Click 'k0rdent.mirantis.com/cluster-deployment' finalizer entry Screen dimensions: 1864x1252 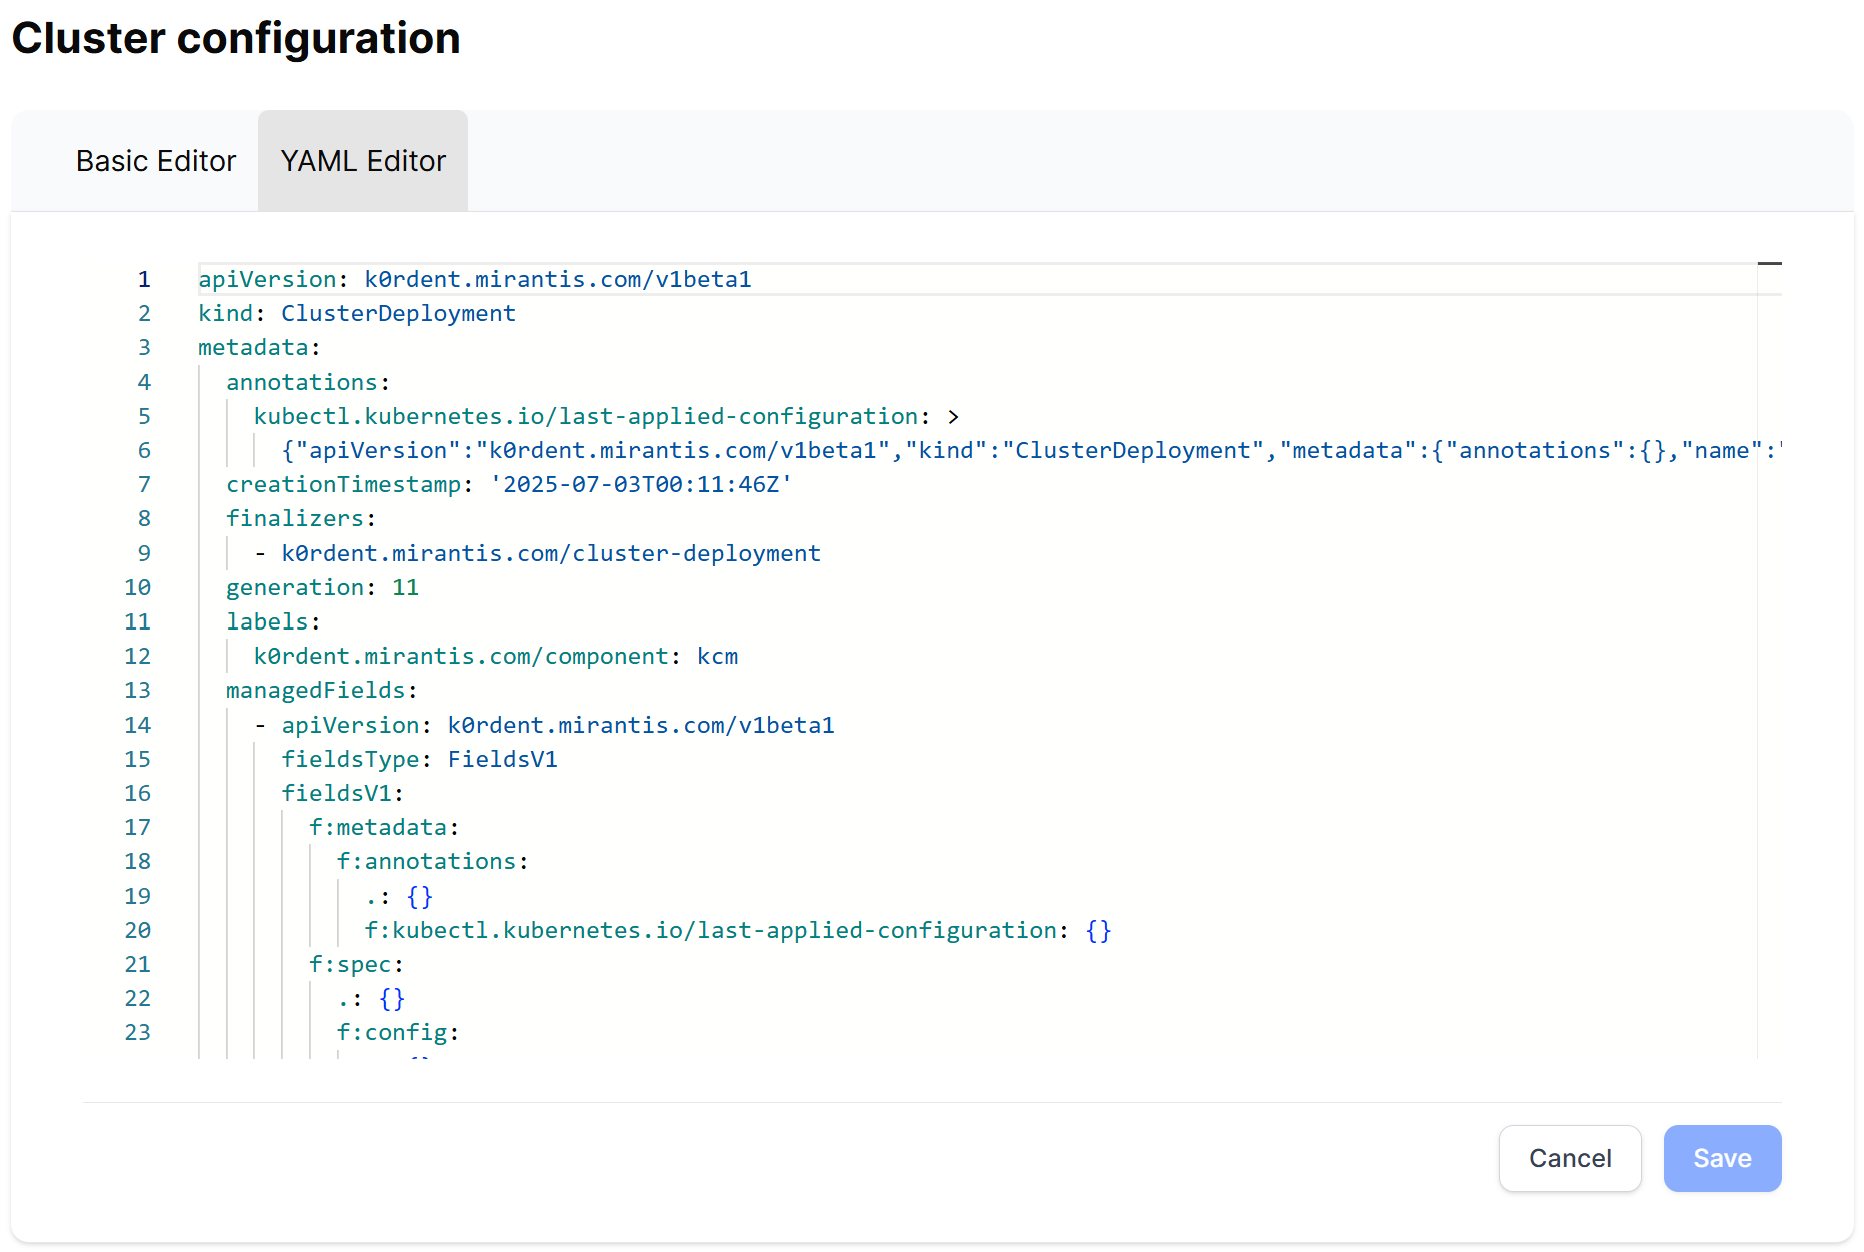(551, 553)
